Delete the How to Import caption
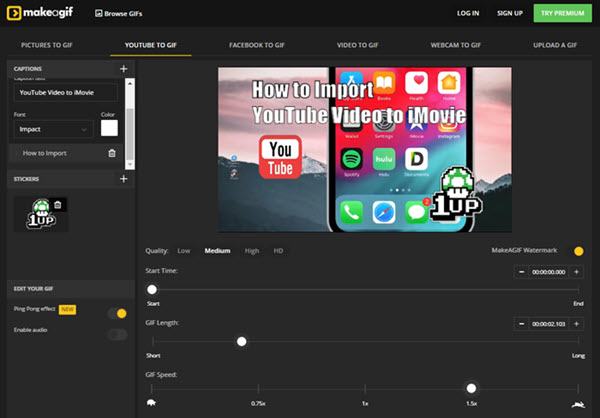The width and height of the screenshot is (600, 418). click(x=112, y=153)
